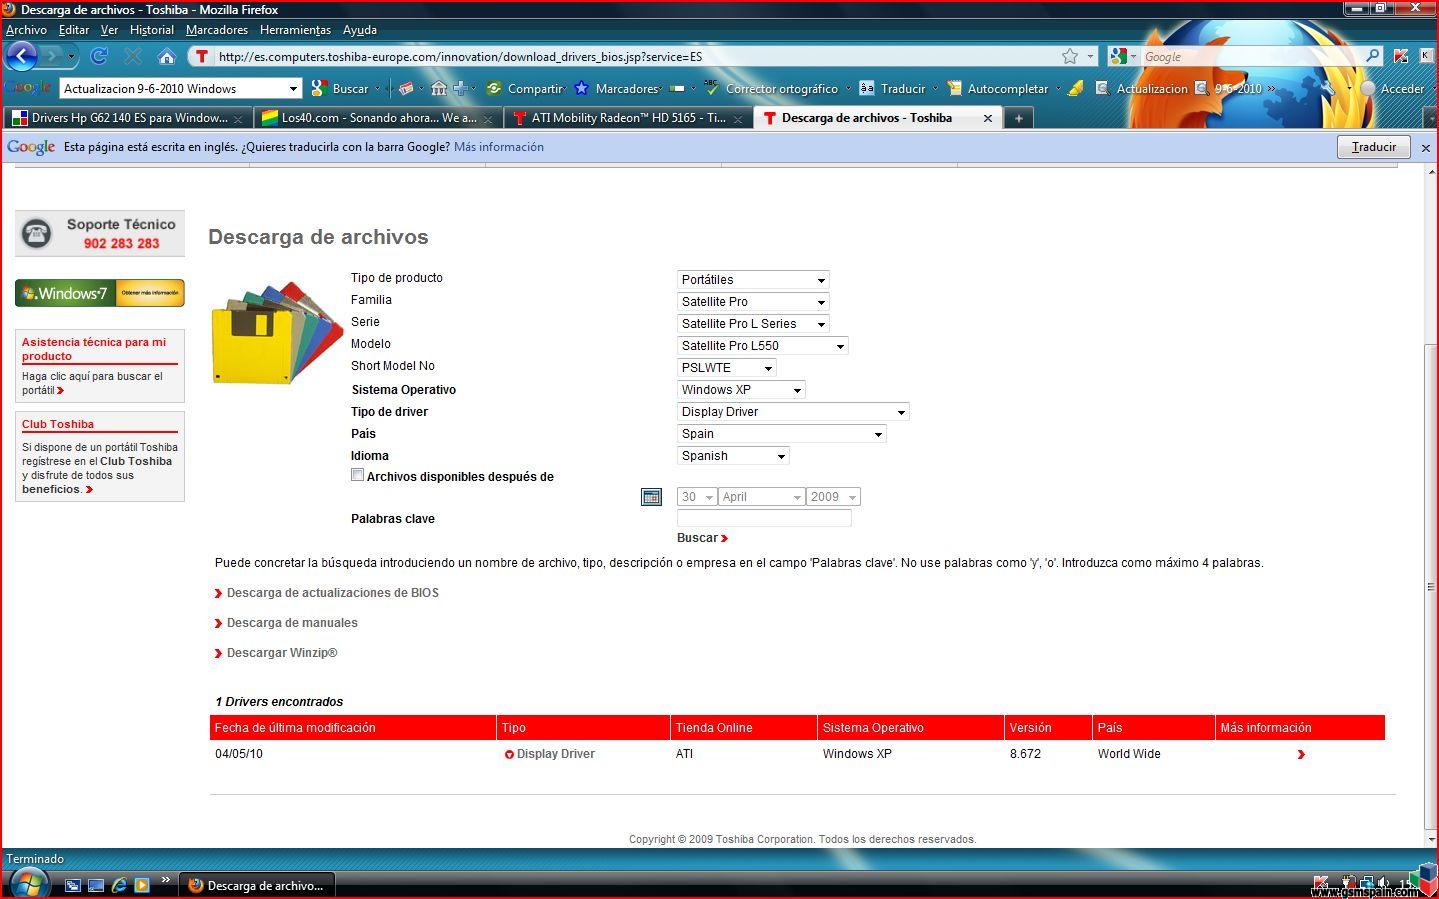Open the Familia dropdown showing Satellite Pro
1439x899 pixels.
click(x=753, y=302)
